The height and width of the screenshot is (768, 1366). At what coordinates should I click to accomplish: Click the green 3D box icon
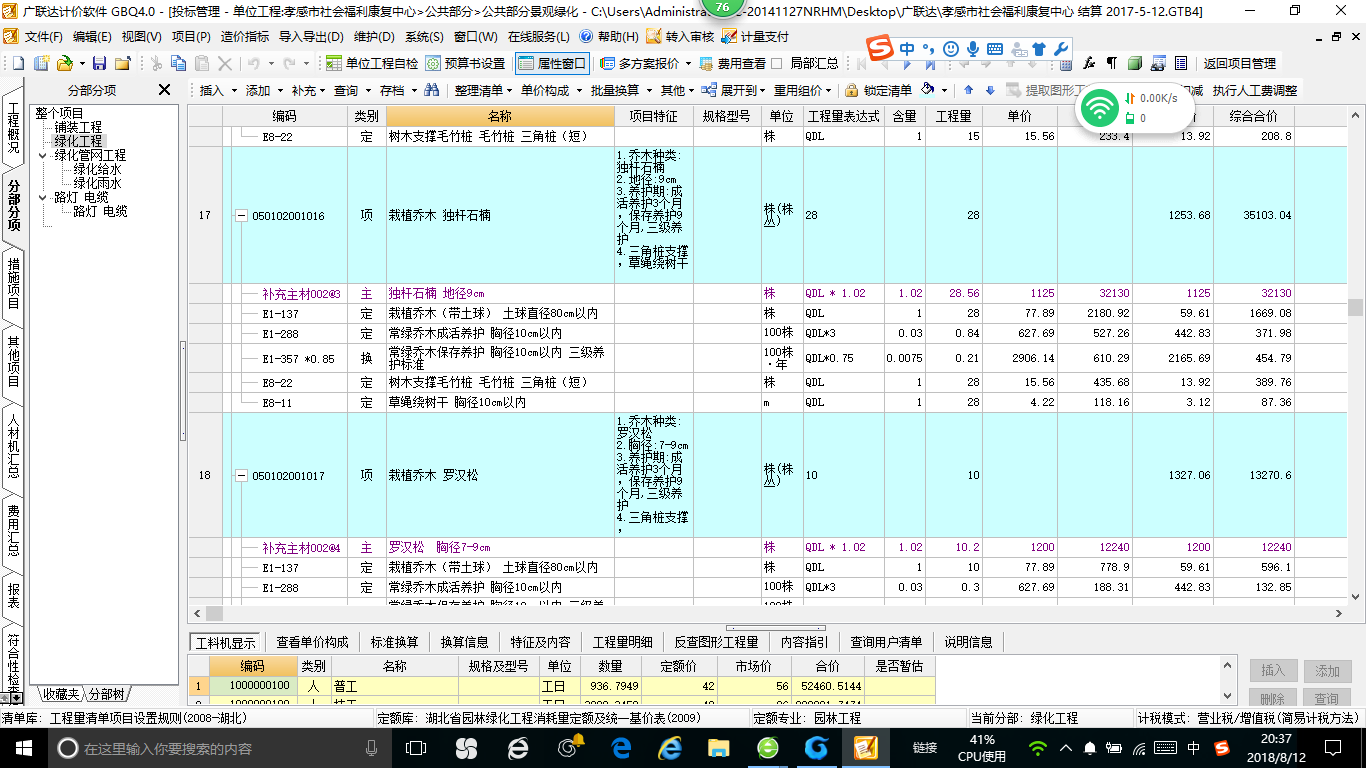pos(1134,63)
